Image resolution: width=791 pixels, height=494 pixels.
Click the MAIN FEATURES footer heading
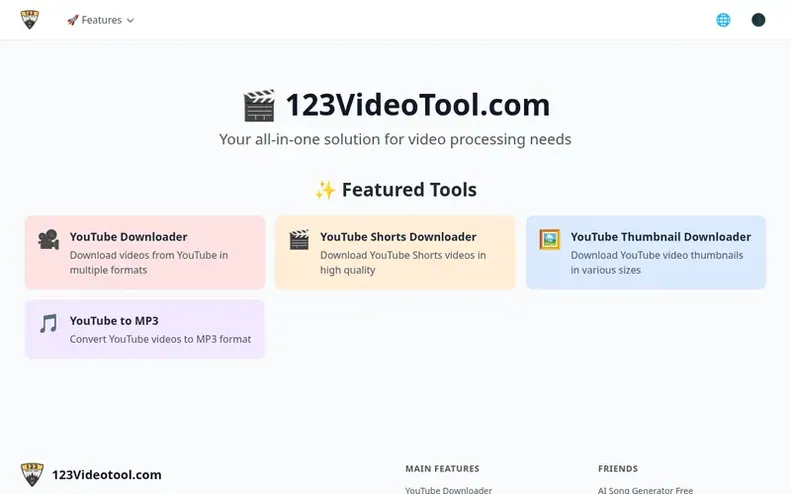pos(442,468)
